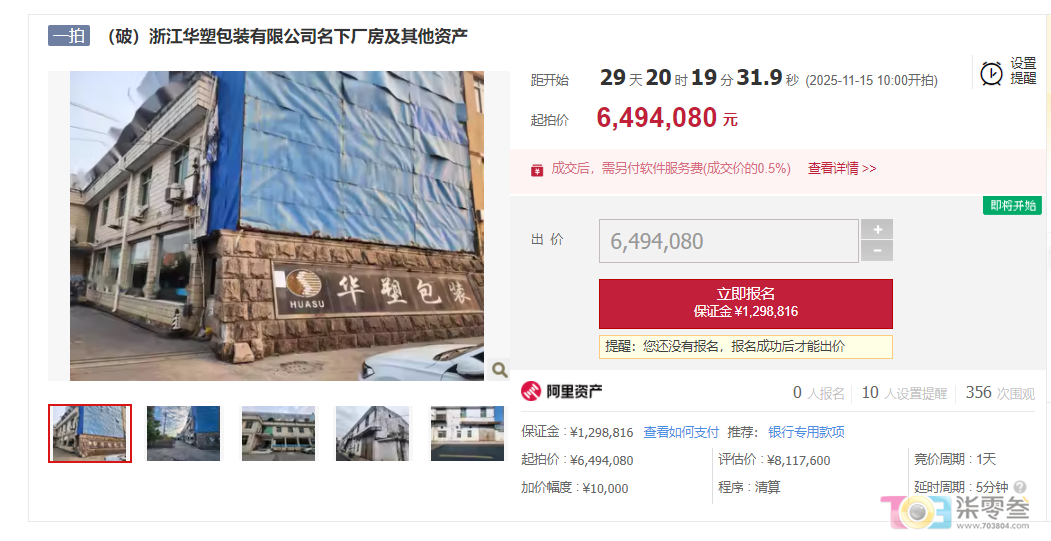Click the 立即报名 button
This screenshot has width=1051, height=541.
[x=745, y=303]
